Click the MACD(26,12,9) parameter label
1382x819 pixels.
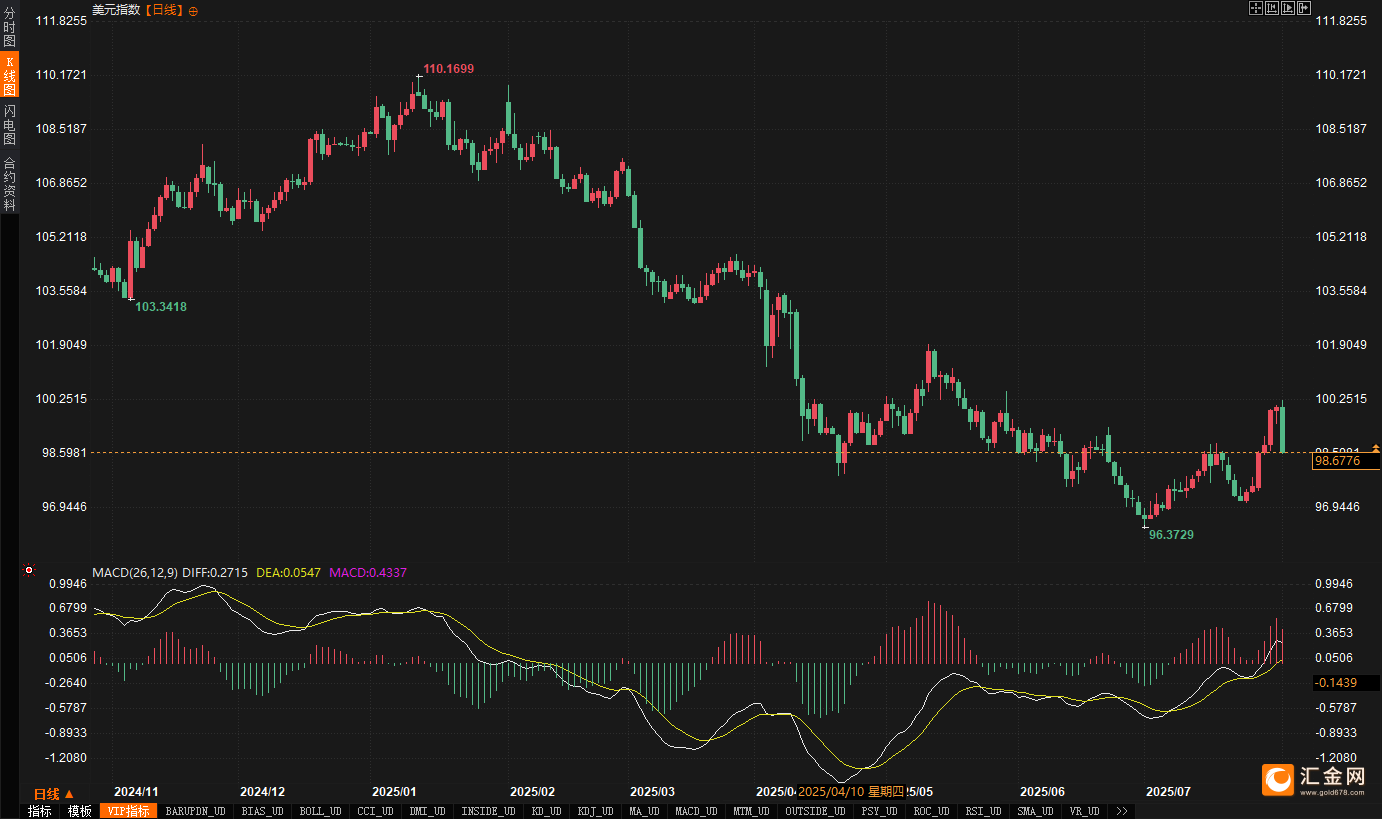[x=135, y=573]
